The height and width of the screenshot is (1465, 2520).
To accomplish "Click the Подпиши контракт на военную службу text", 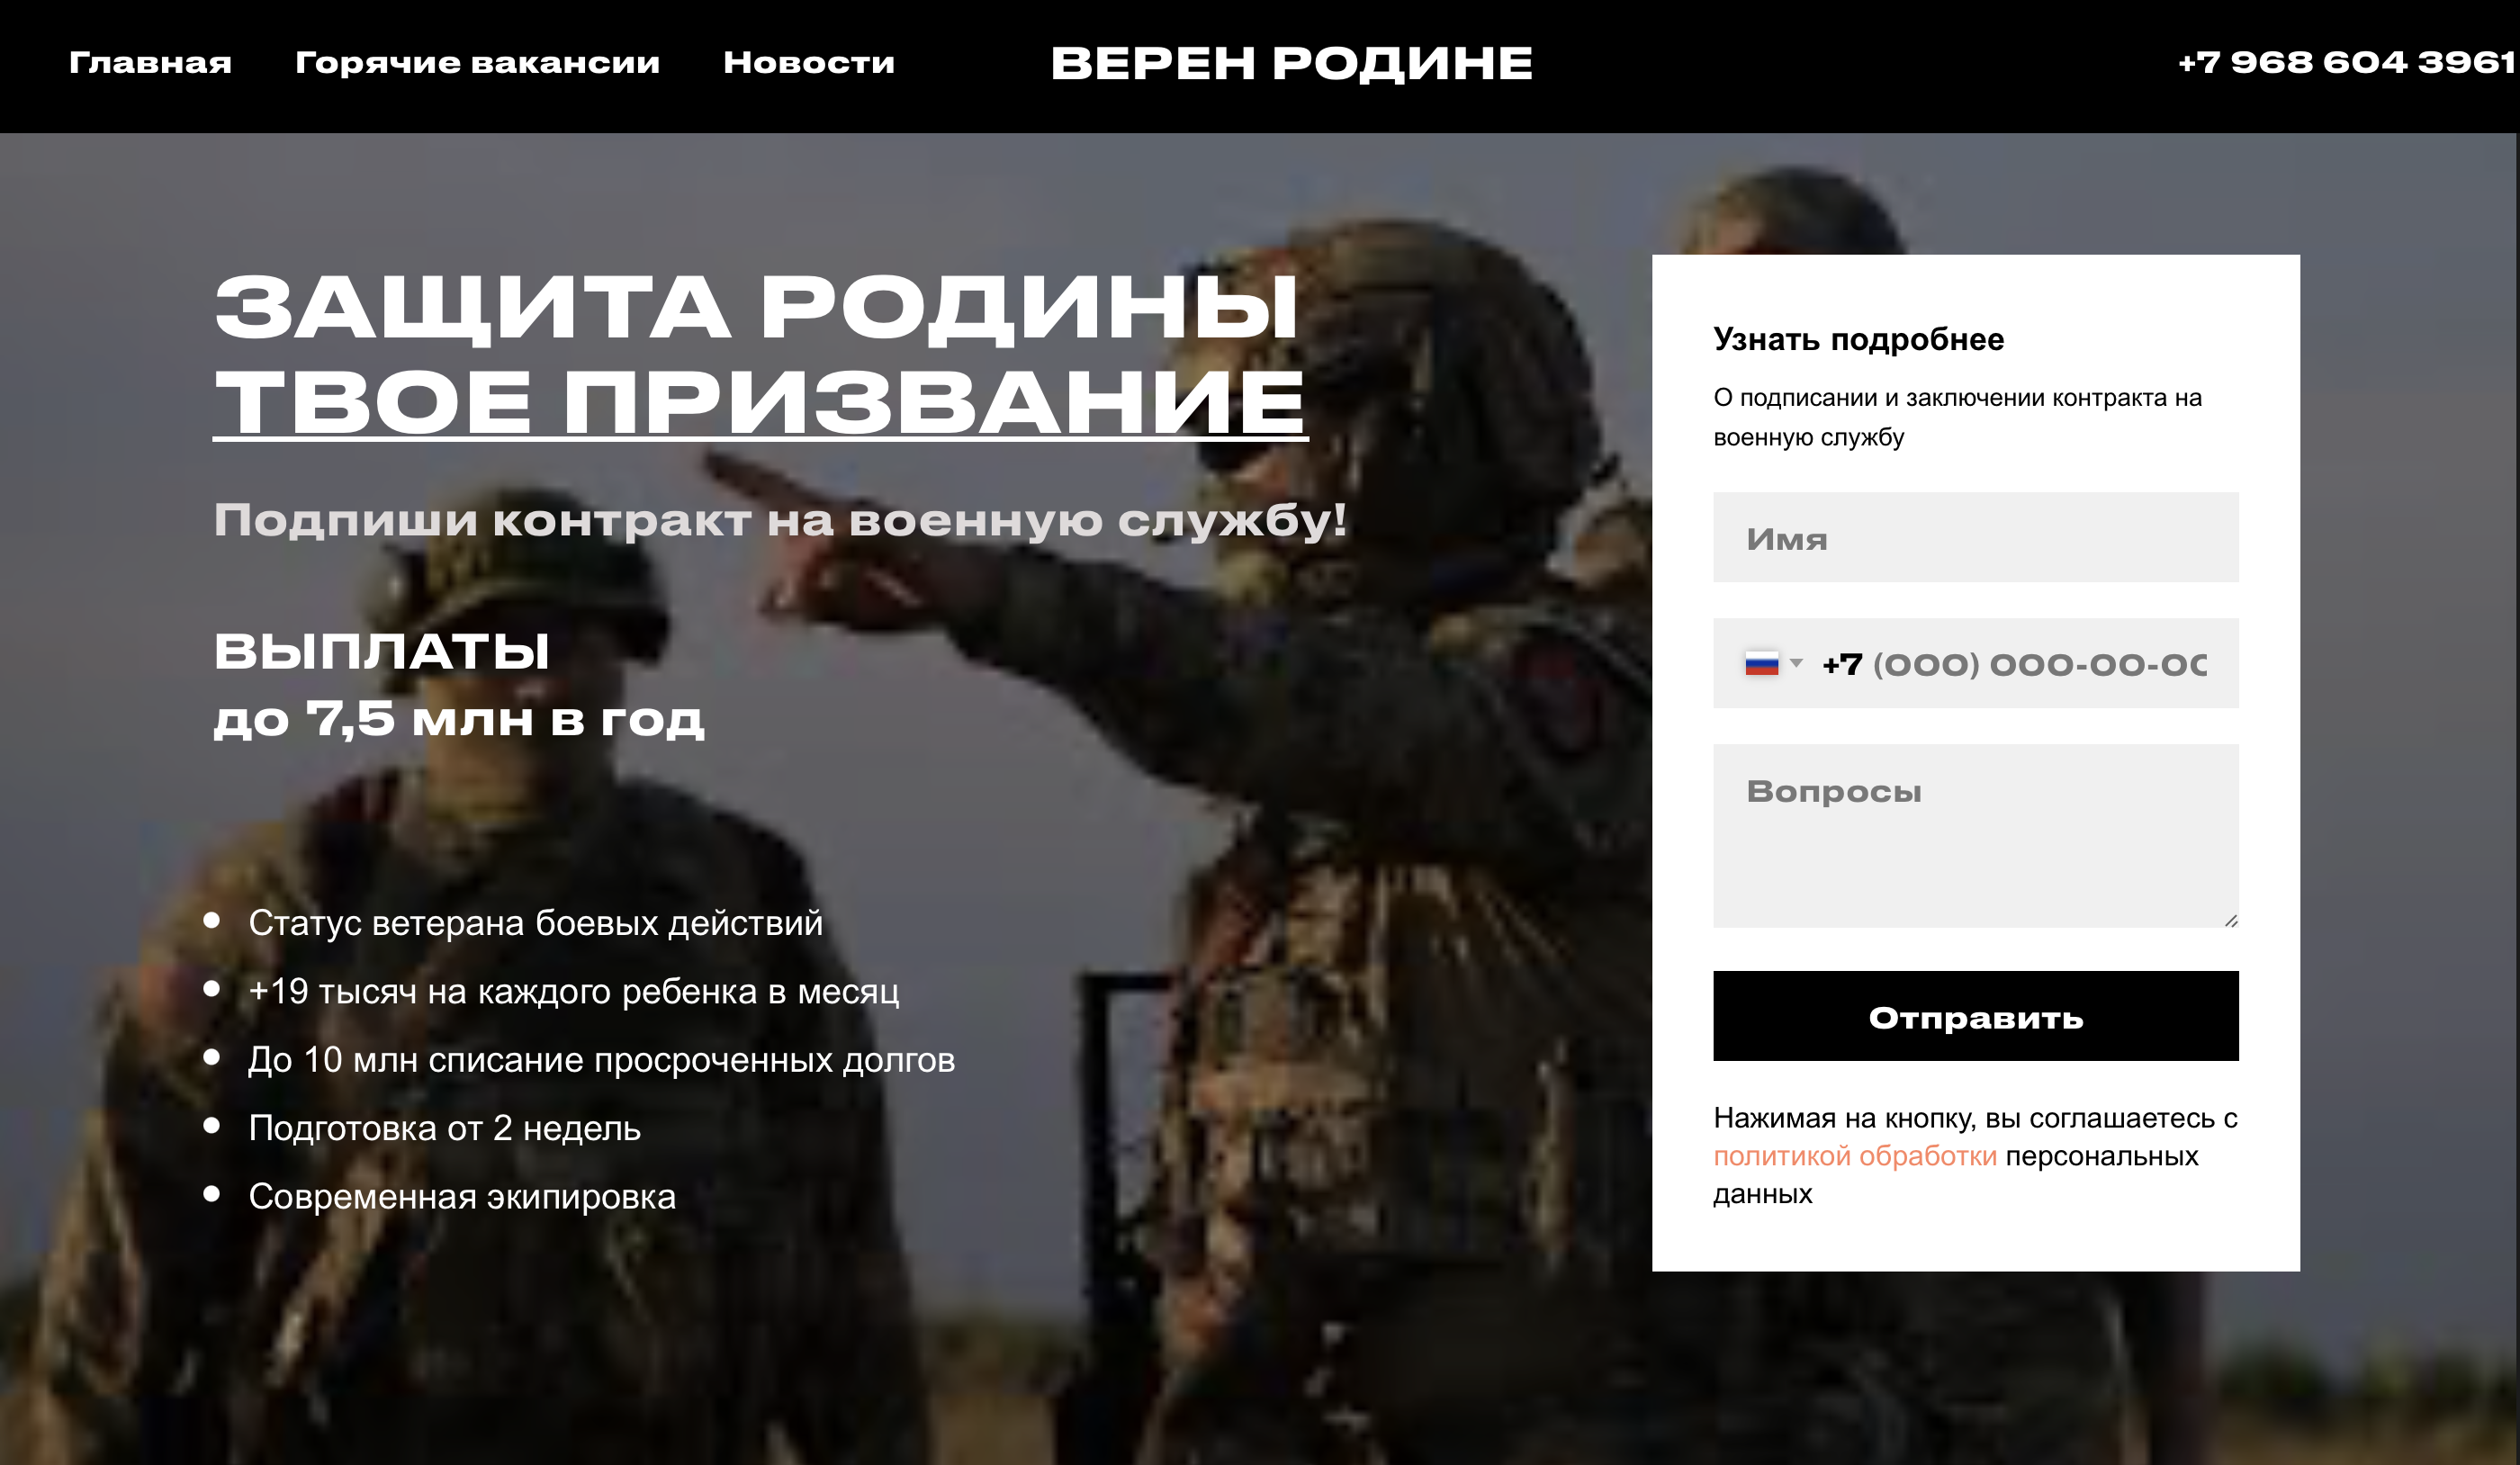I will (780, 521).
